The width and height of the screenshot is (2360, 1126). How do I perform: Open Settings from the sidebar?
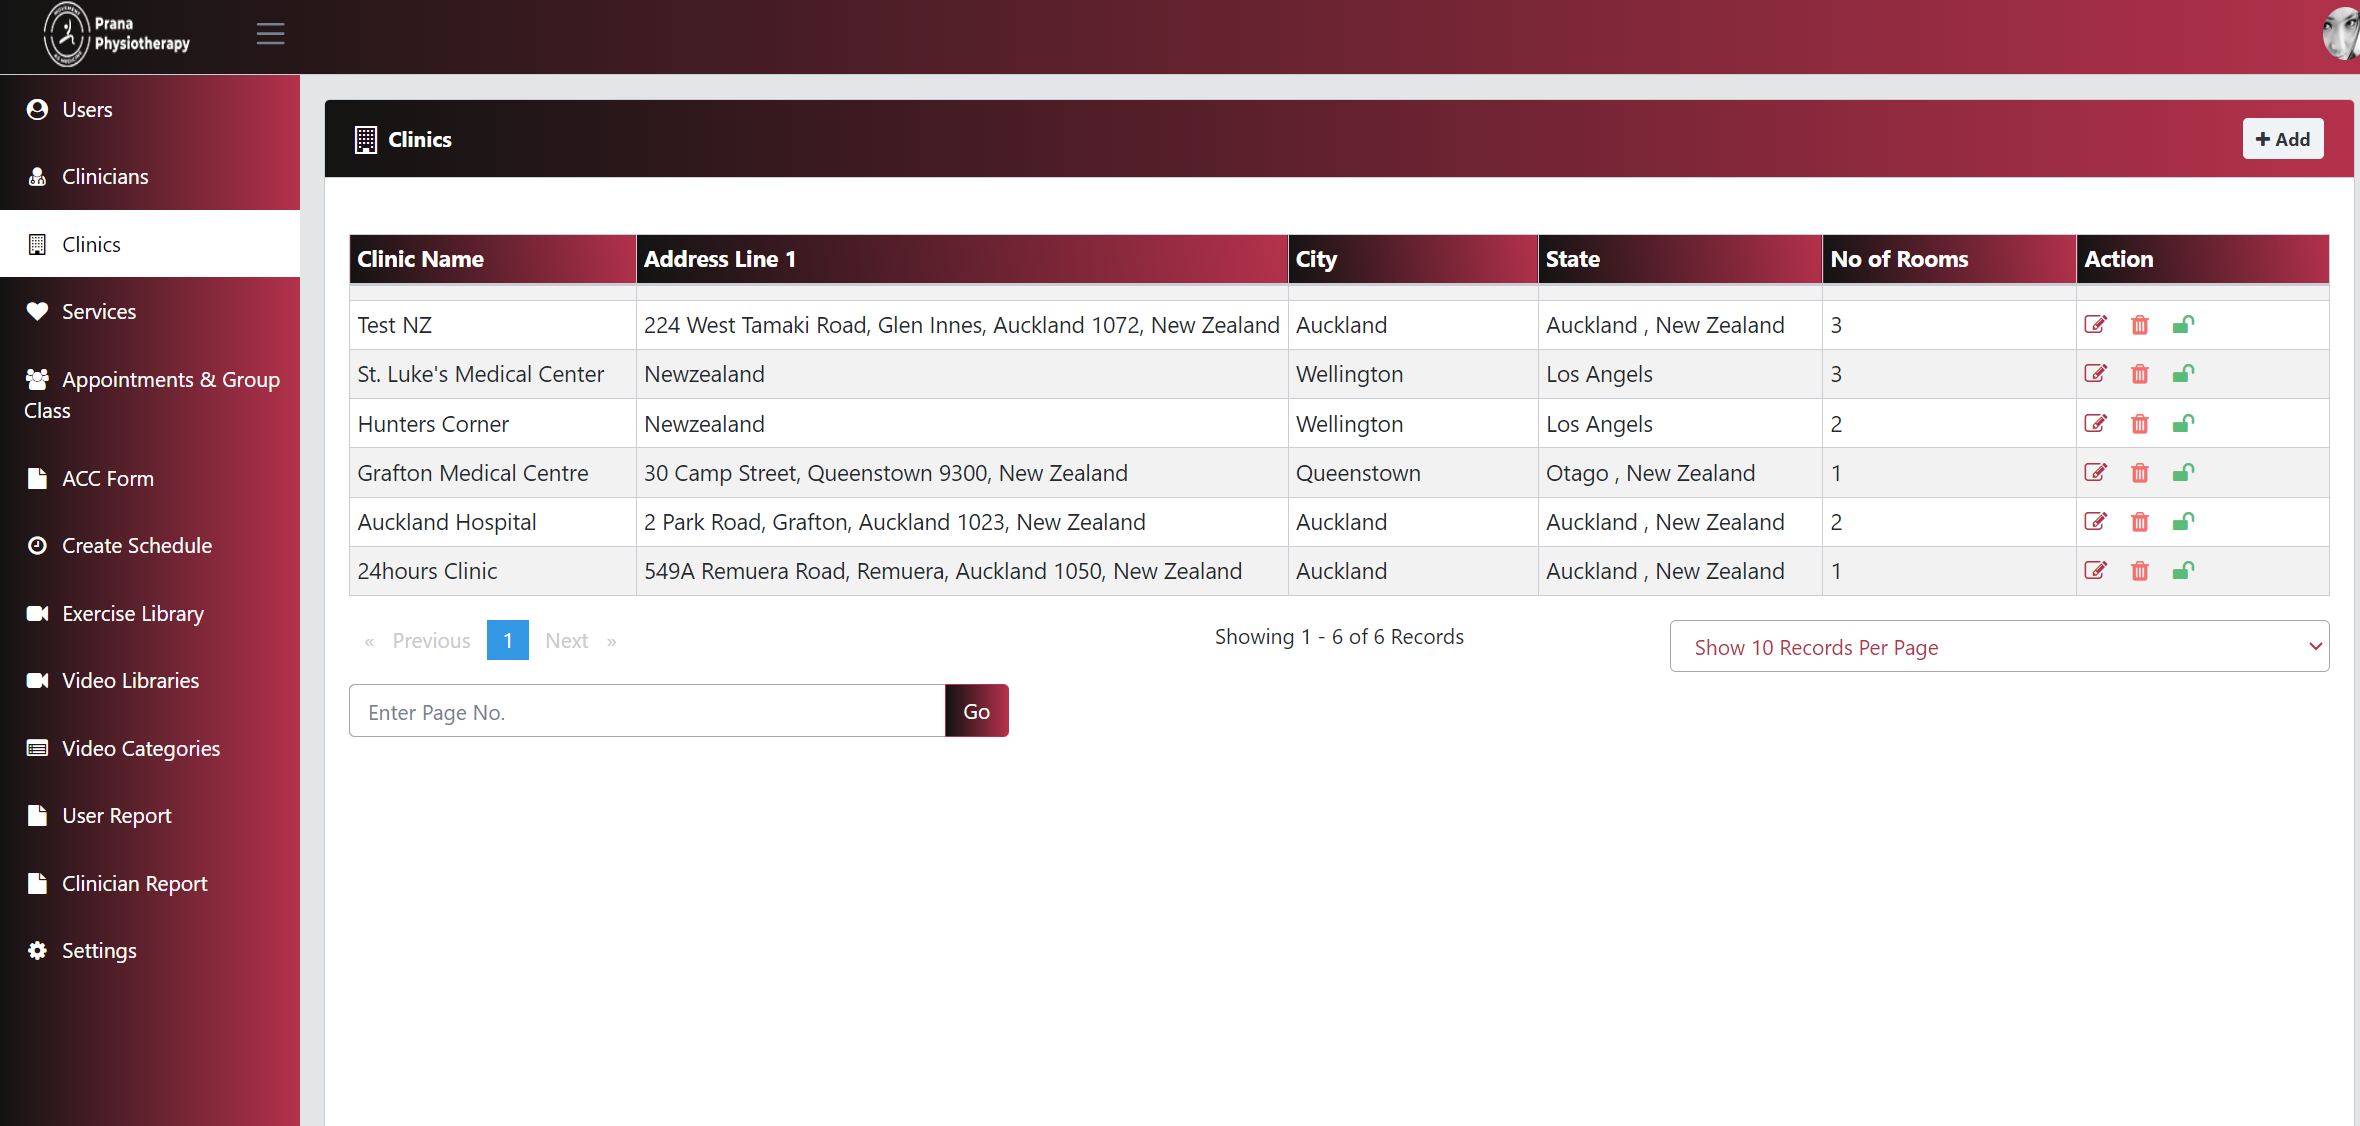coord(99,950)
